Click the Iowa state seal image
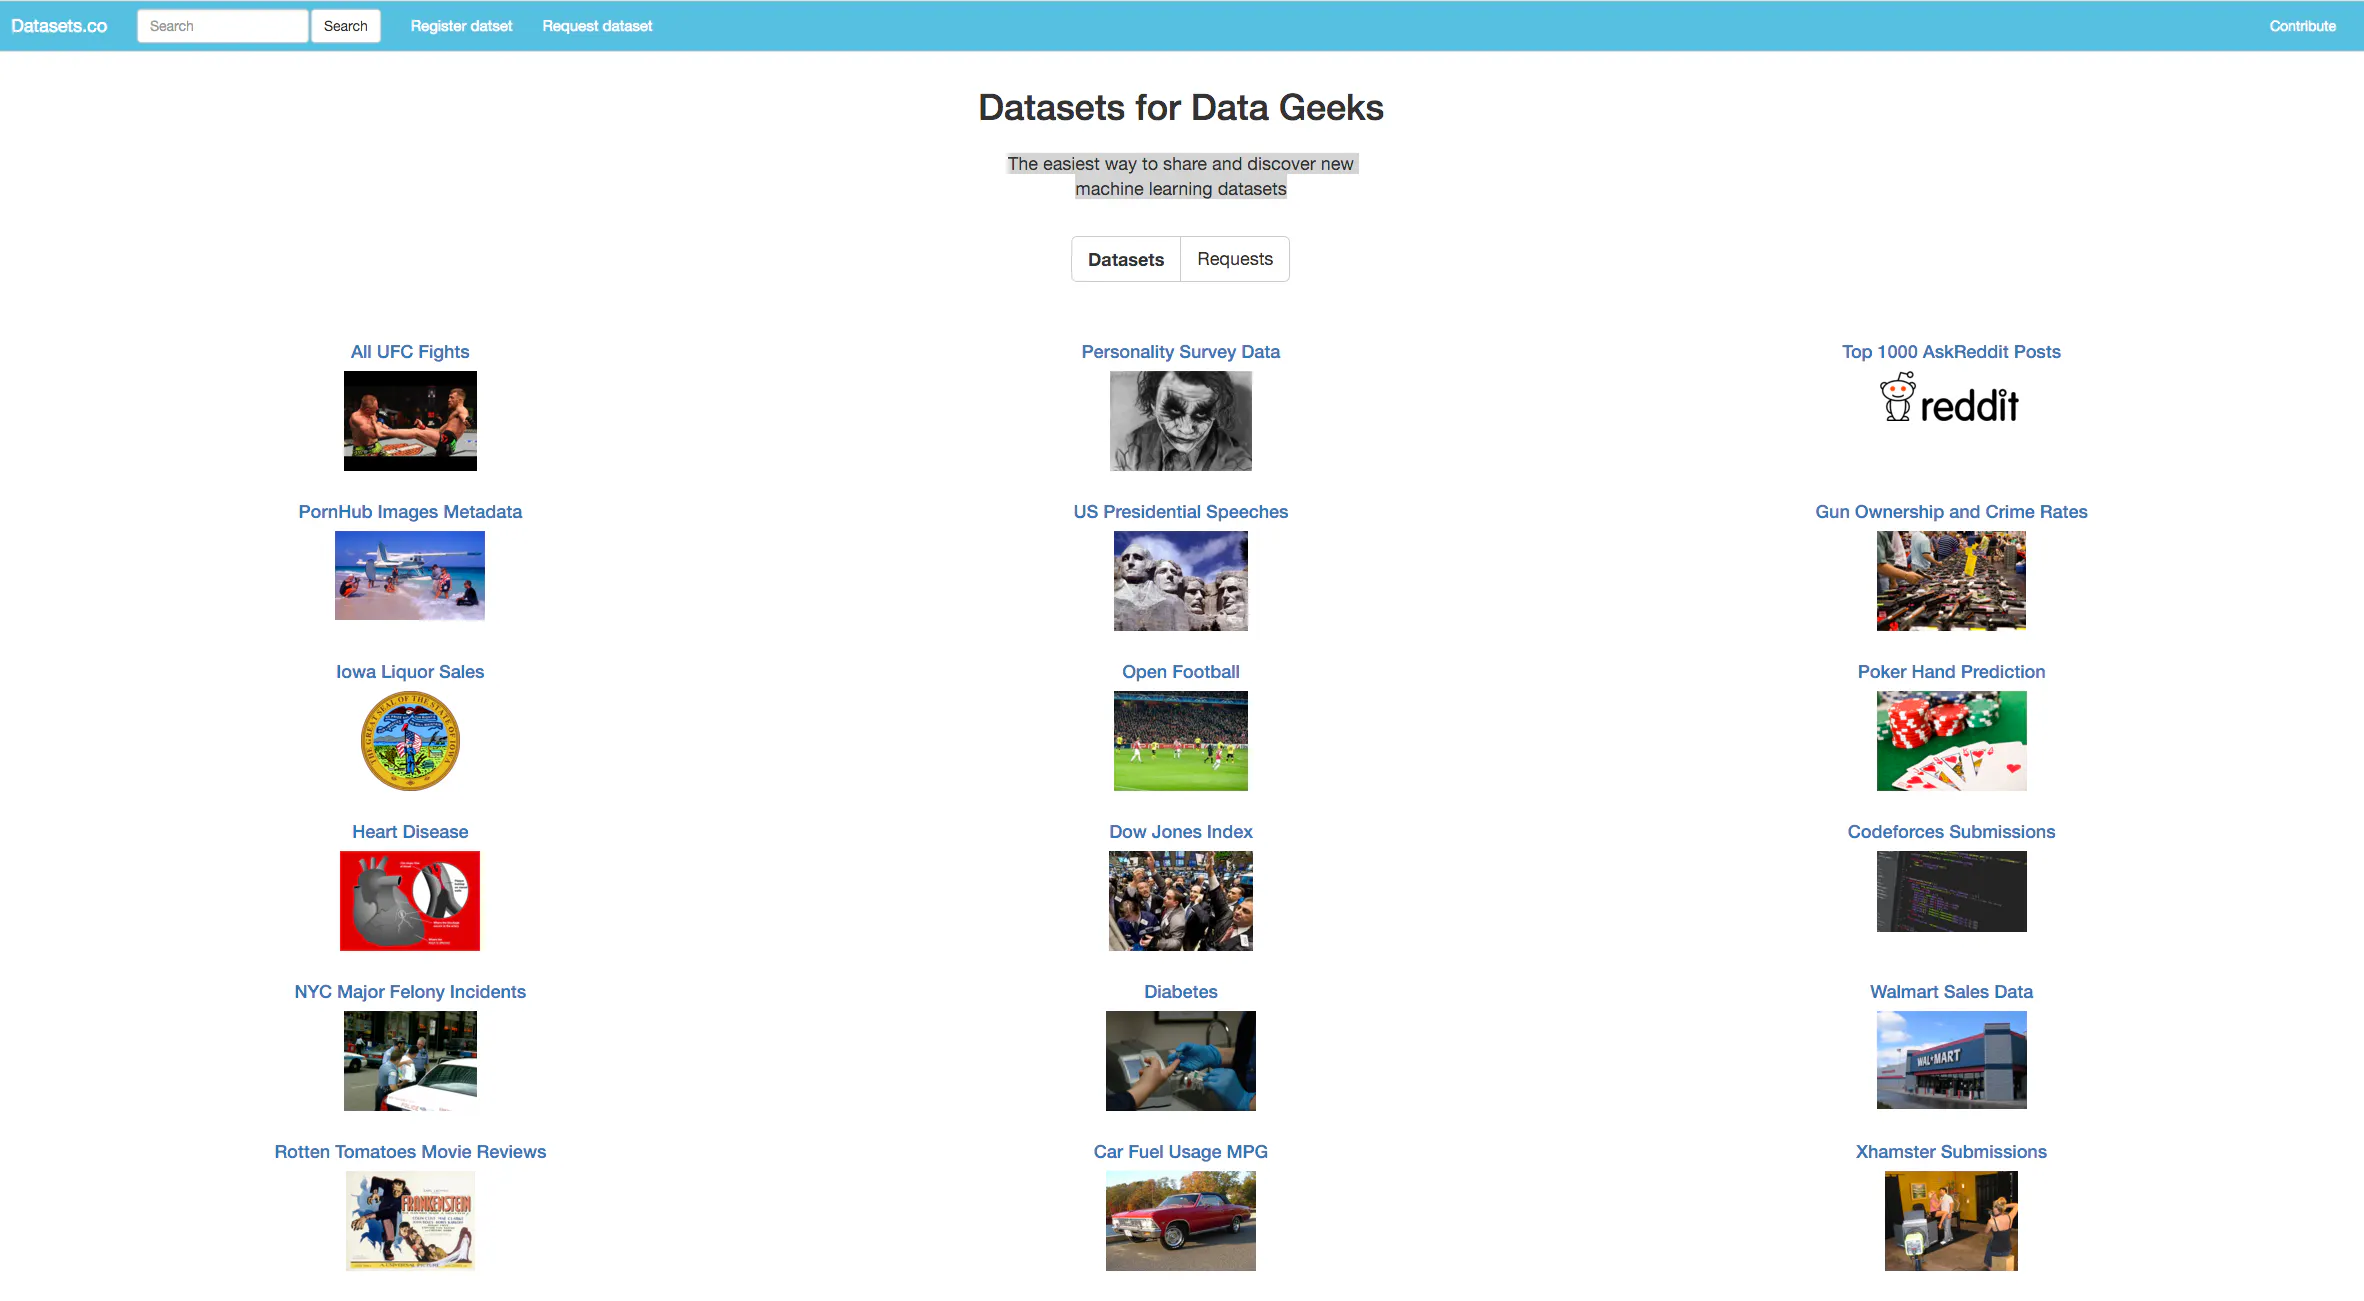This screenshot has width=2364, height=1301. [x=410, y=741]
